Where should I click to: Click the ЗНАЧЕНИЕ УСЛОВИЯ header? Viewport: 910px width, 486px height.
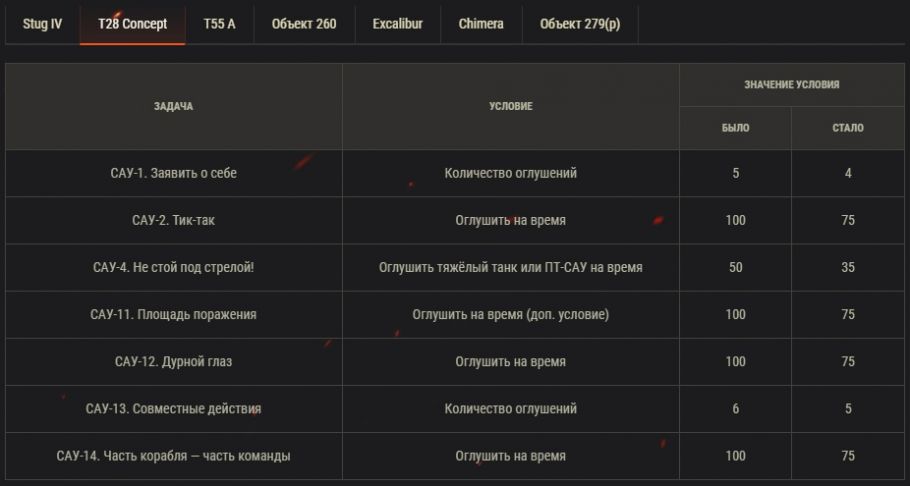click(x=792, y=85)
